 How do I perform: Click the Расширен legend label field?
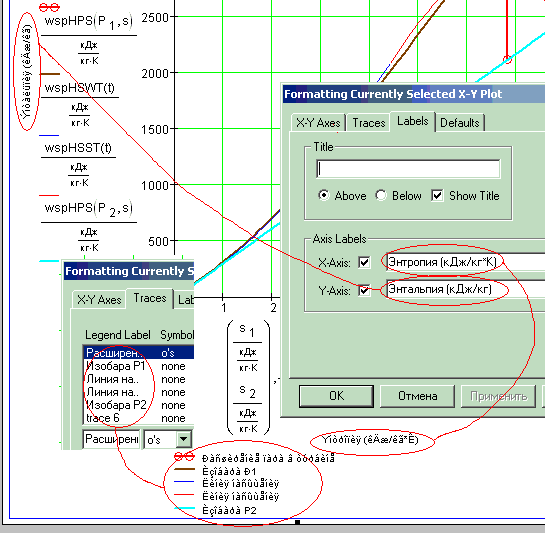coord(111,439)
